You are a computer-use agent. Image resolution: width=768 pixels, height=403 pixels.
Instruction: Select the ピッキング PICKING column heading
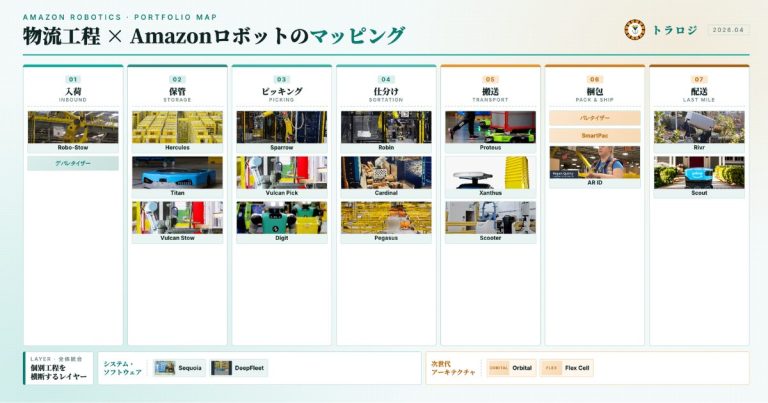(x=282, y=94)
